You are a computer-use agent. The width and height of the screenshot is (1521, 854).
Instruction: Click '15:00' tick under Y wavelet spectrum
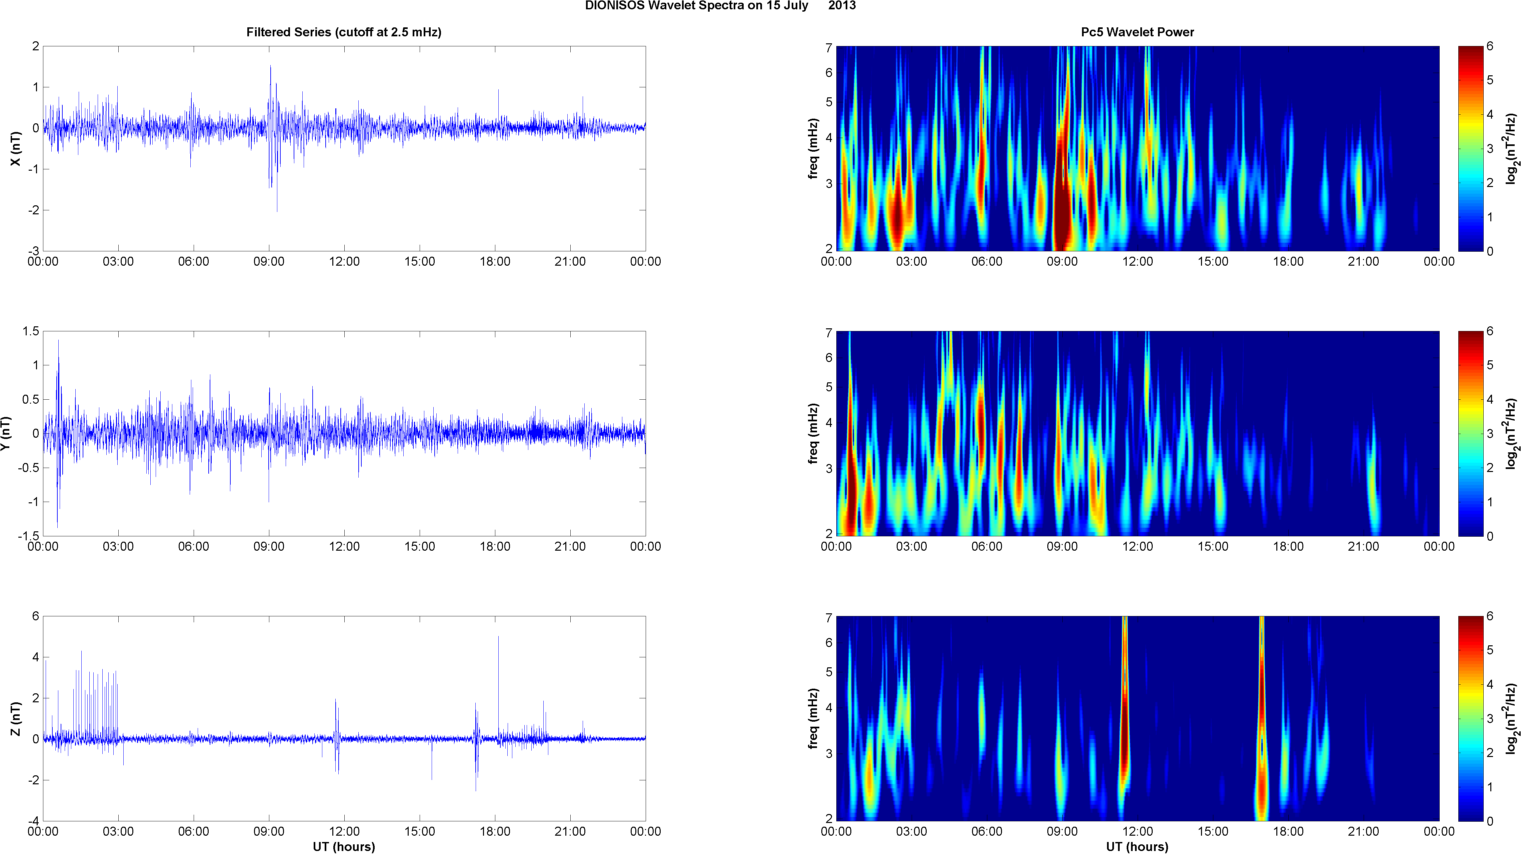1213,547
